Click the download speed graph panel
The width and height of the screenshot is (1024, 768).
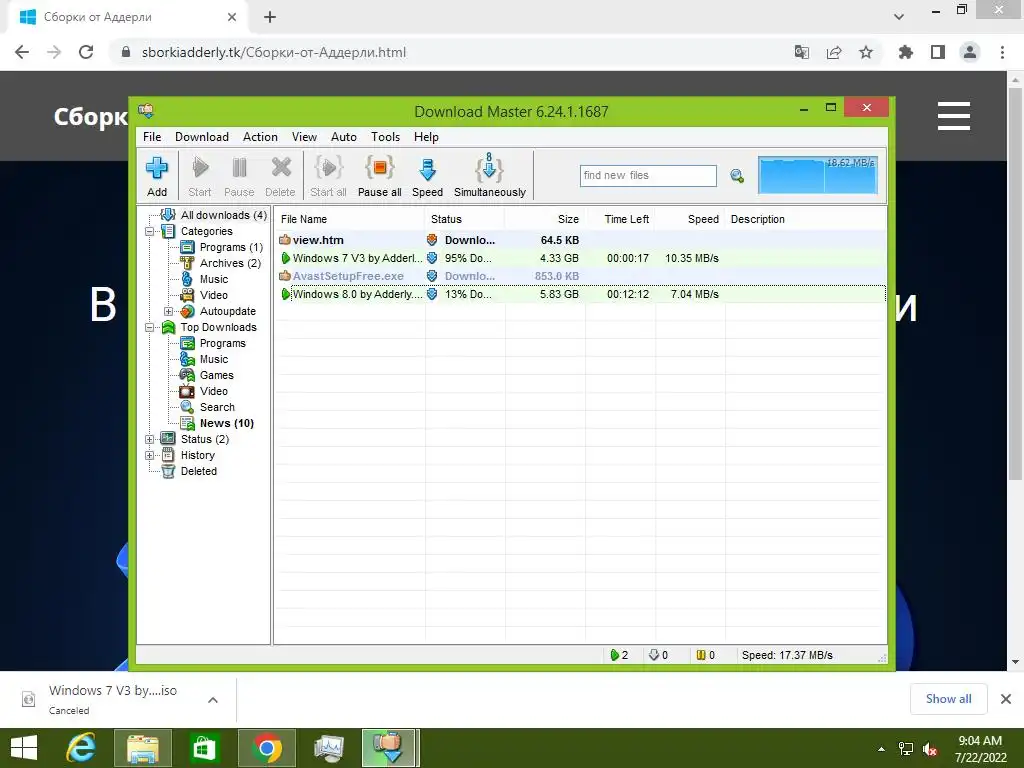[x=818, y=174]
